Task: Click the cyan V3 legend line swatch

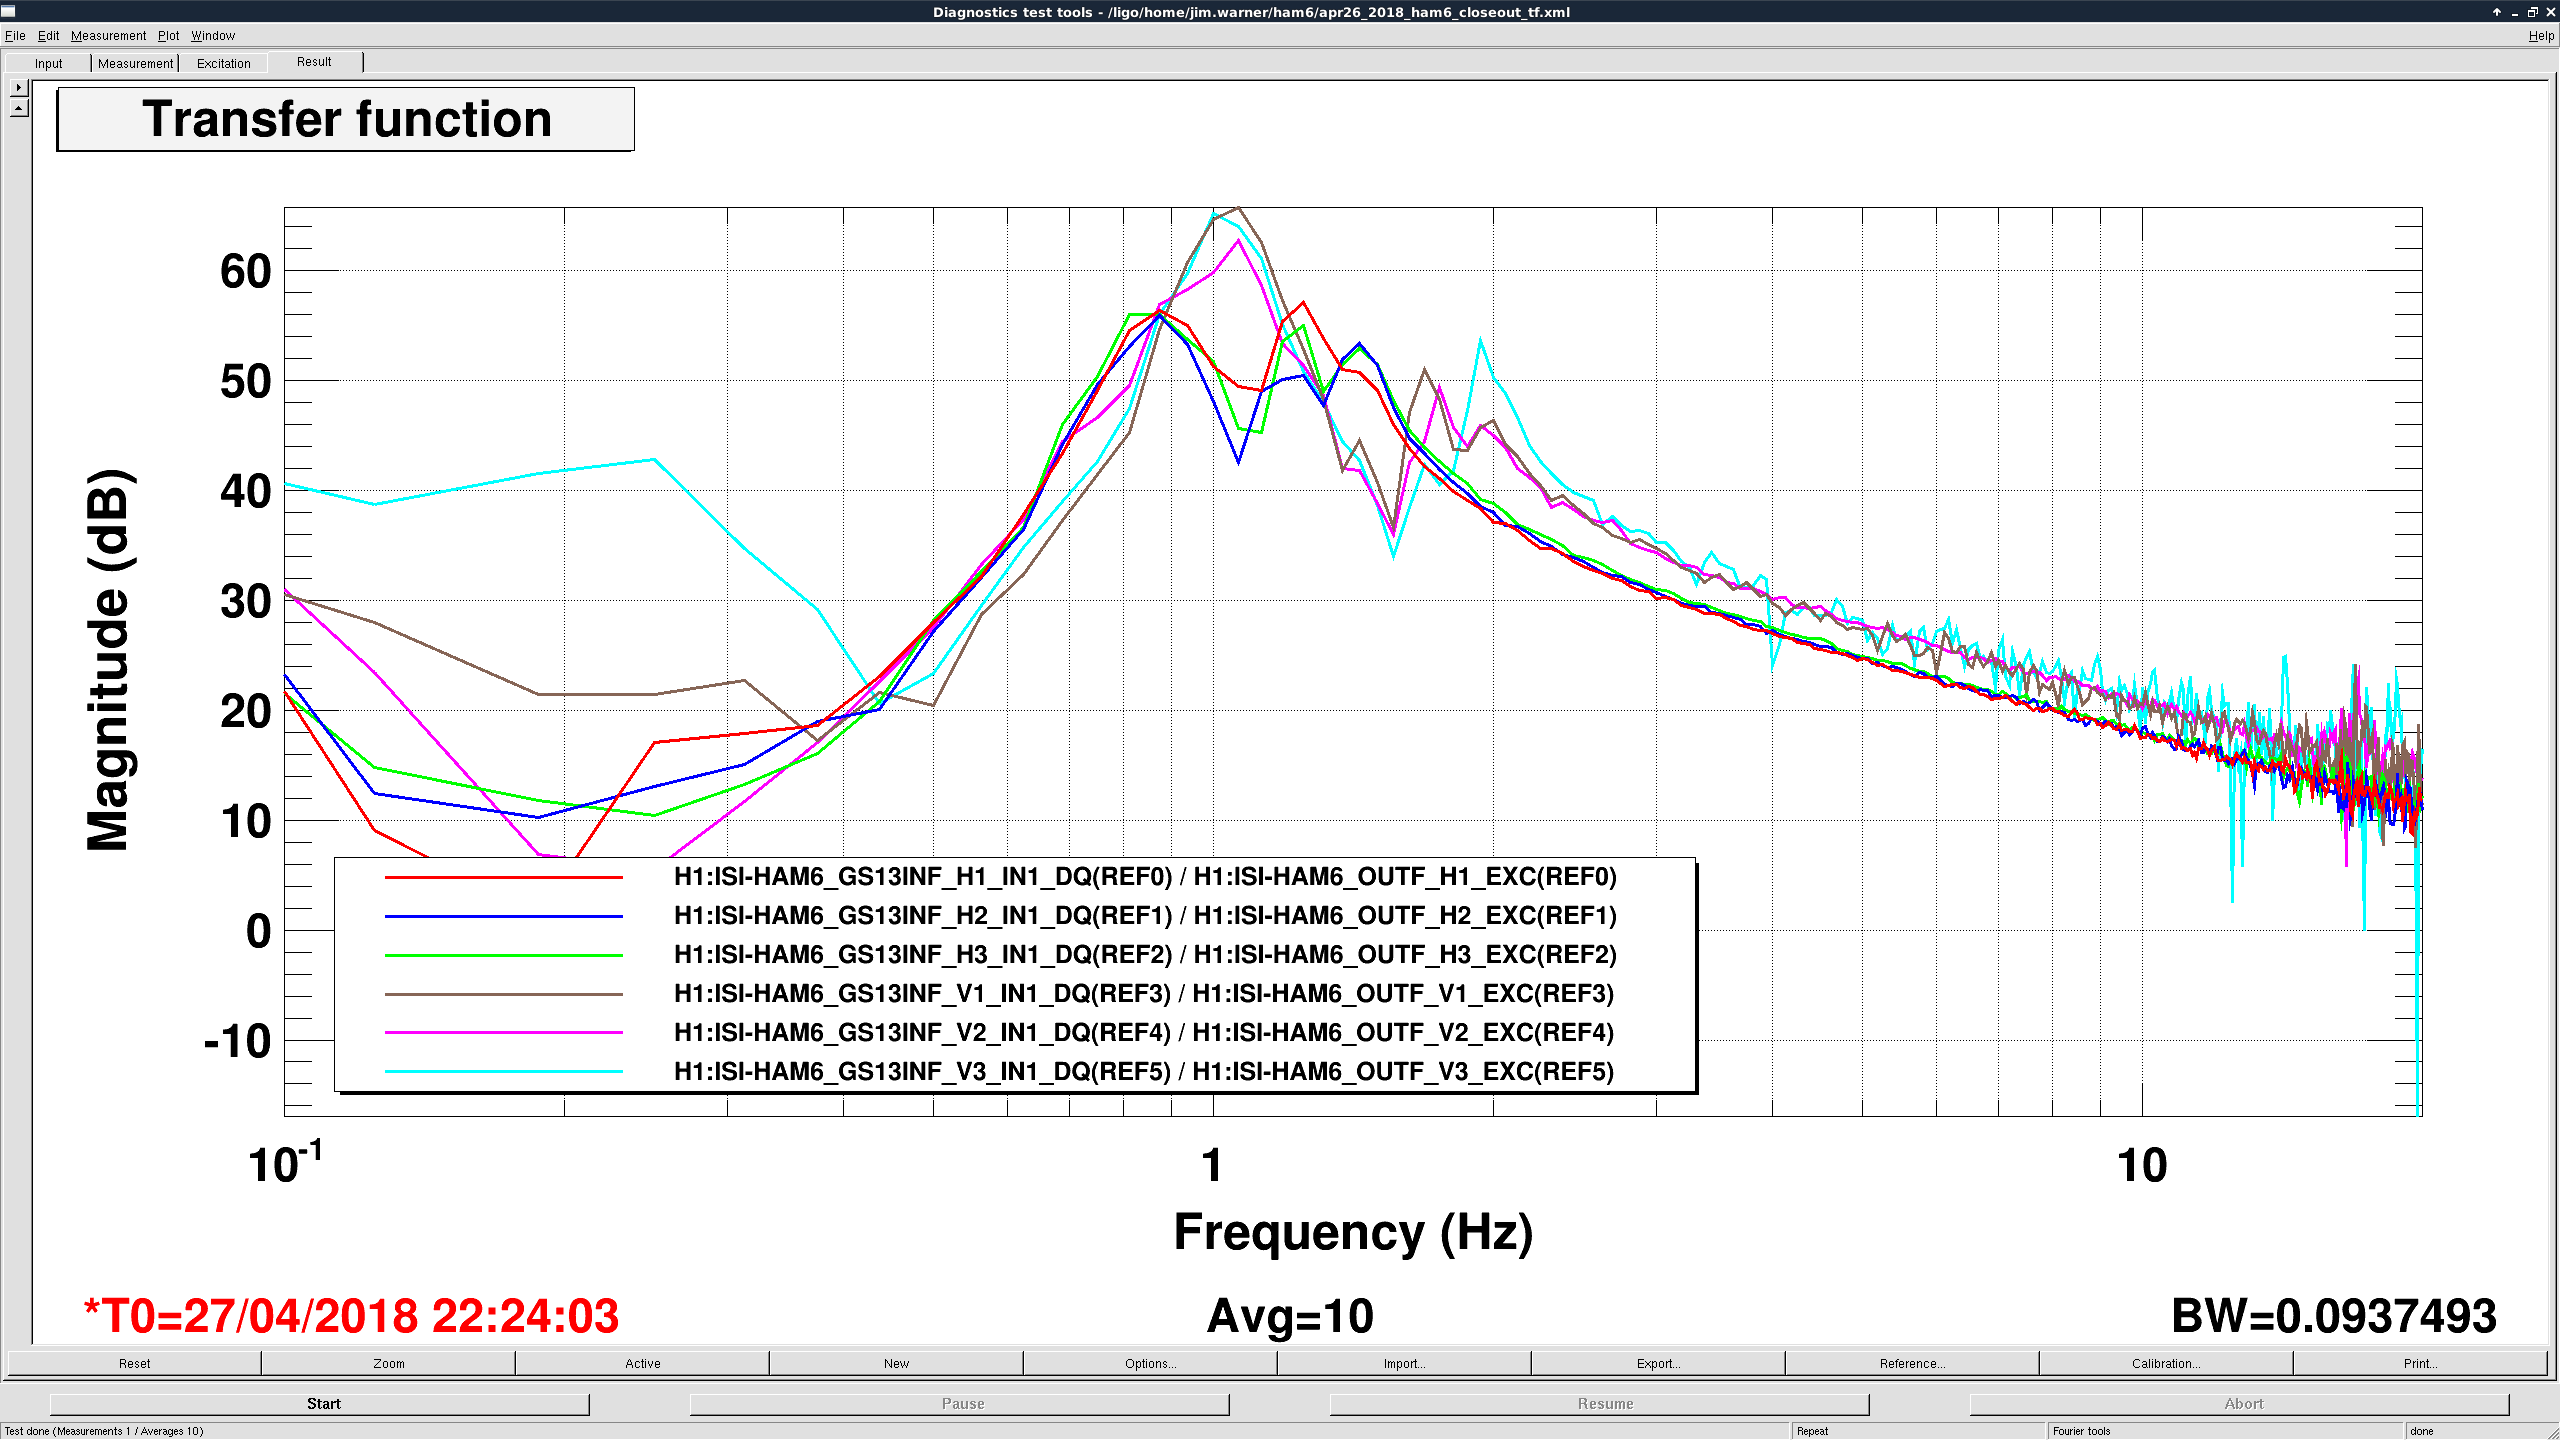Action: [x=504, y=1072]
